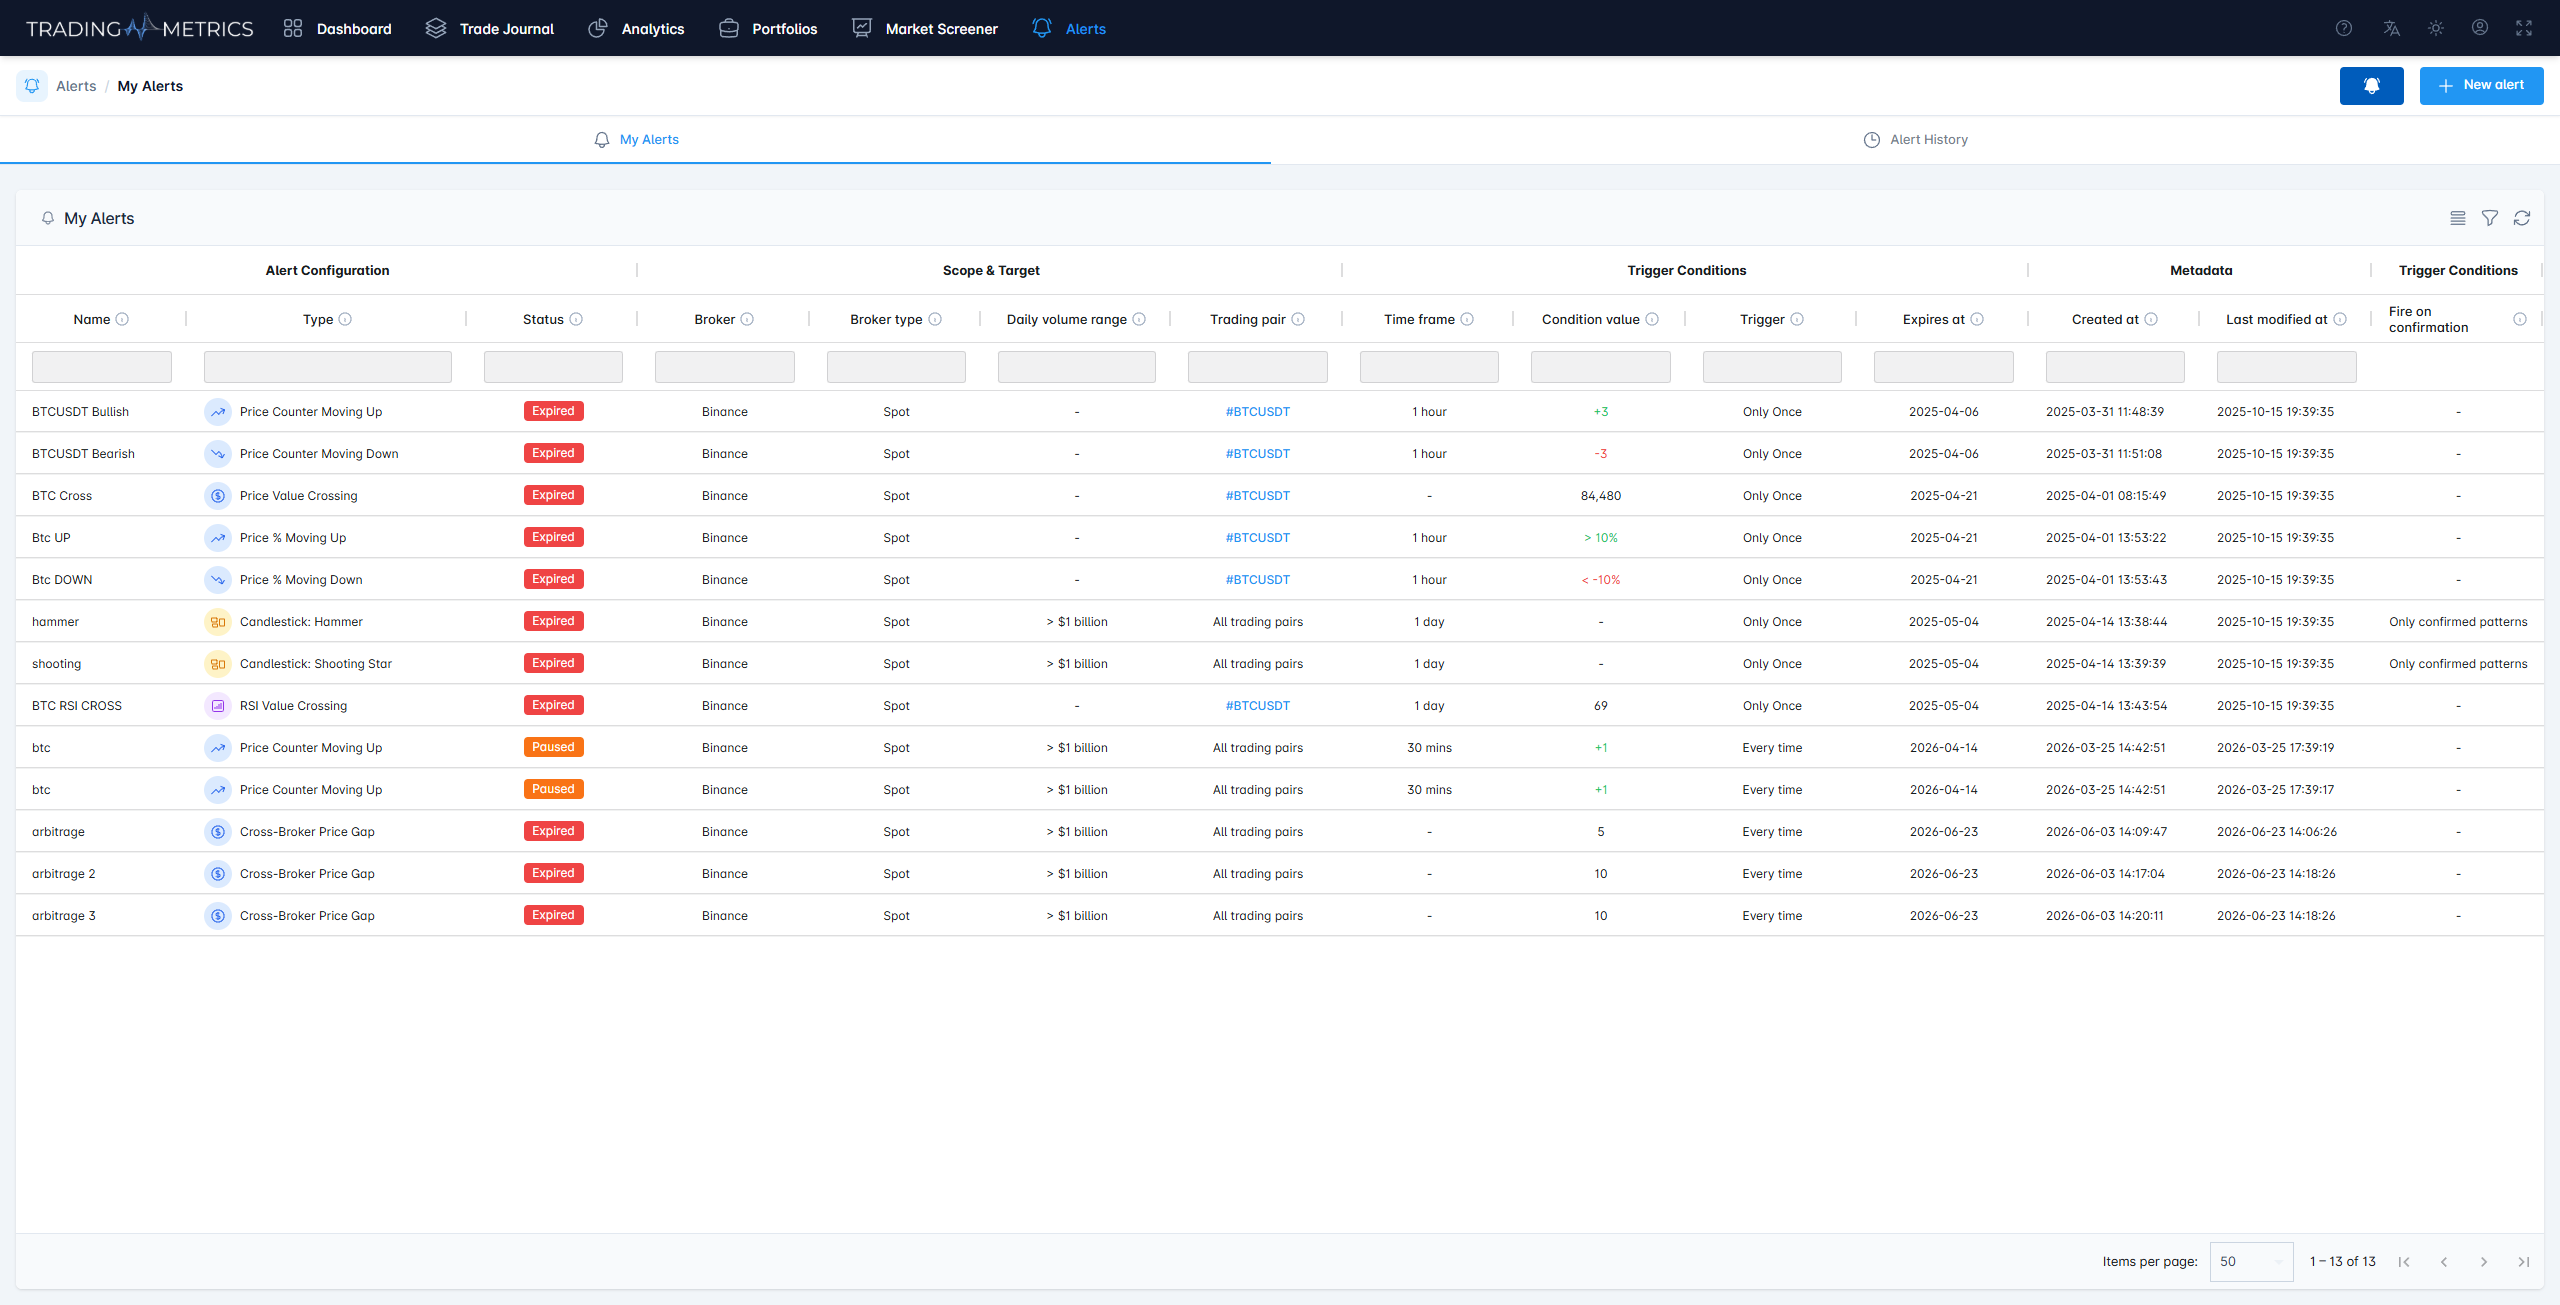2560x1305 pixels.
Task: Click the Type column filter field
Action: (x=328, y=367)
